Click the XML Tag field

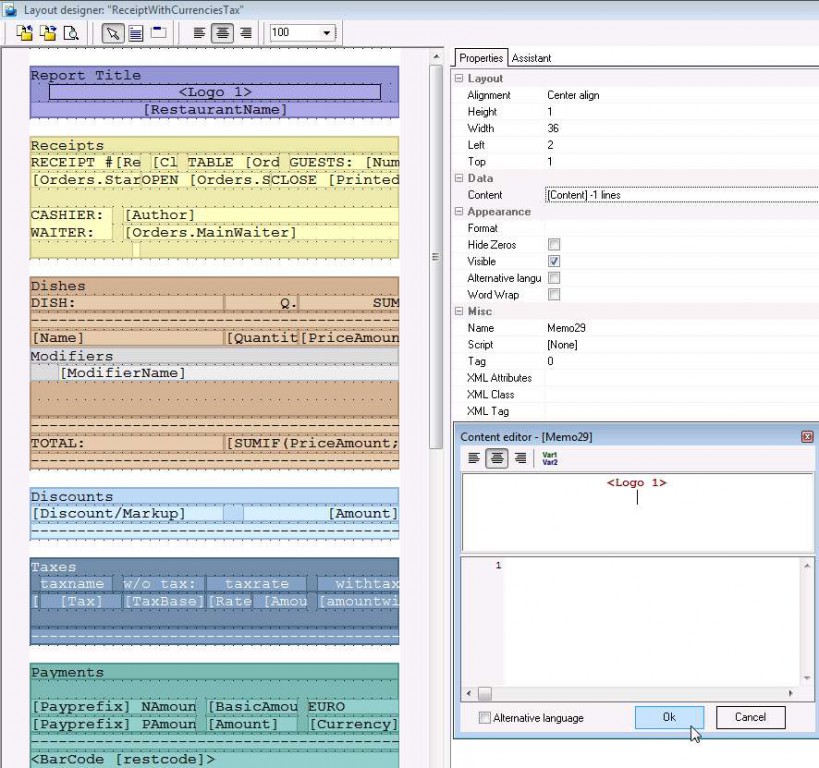point(682,412)
